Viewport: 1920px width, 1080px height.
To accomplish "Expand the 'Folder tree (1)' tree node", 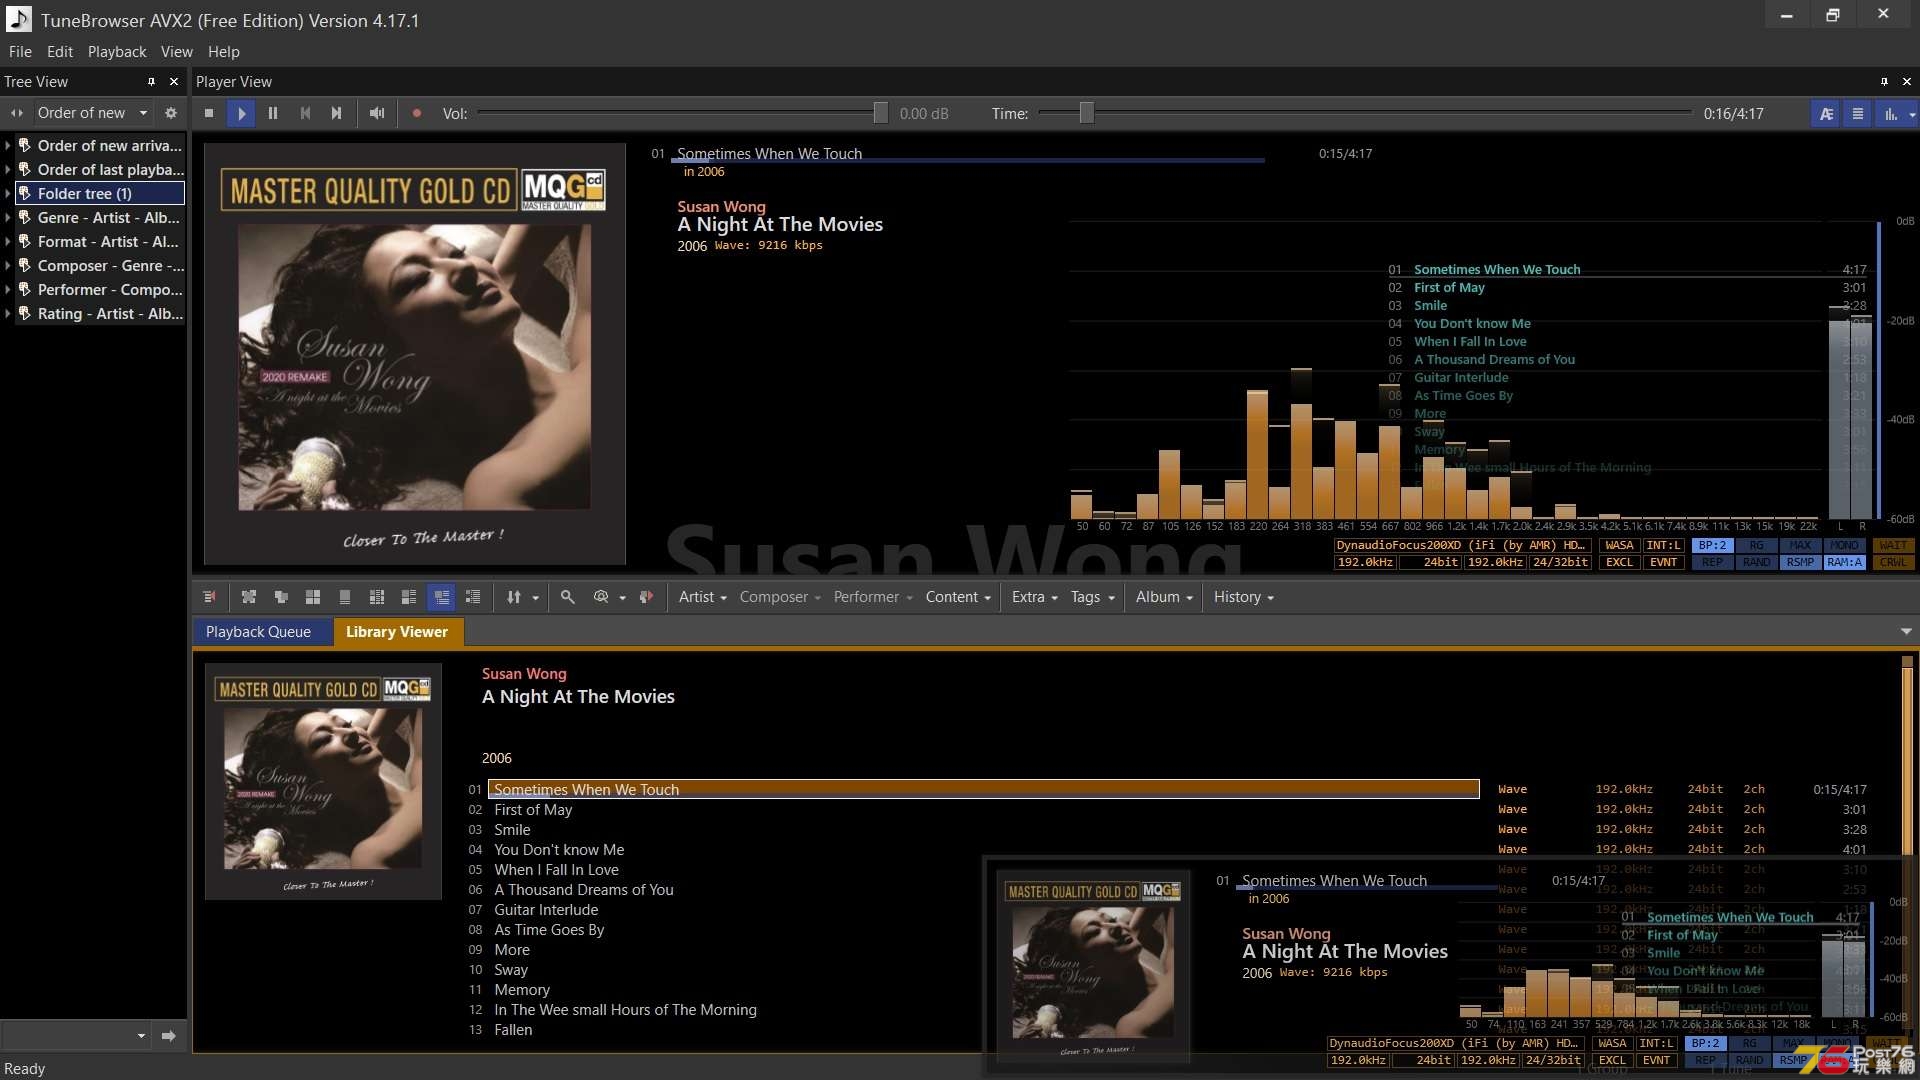I will [x=8, y=194].
